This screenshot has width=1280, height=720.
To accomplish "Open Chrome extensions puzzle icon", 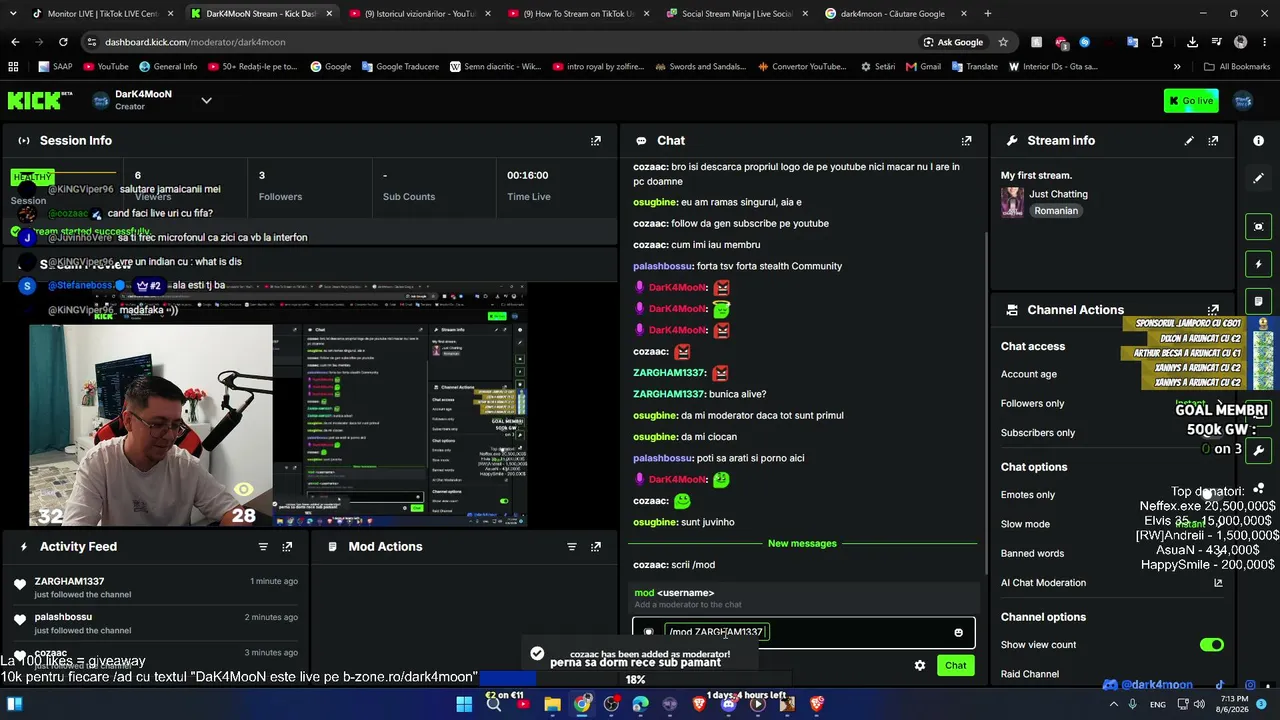I will tap(1157, 42).
